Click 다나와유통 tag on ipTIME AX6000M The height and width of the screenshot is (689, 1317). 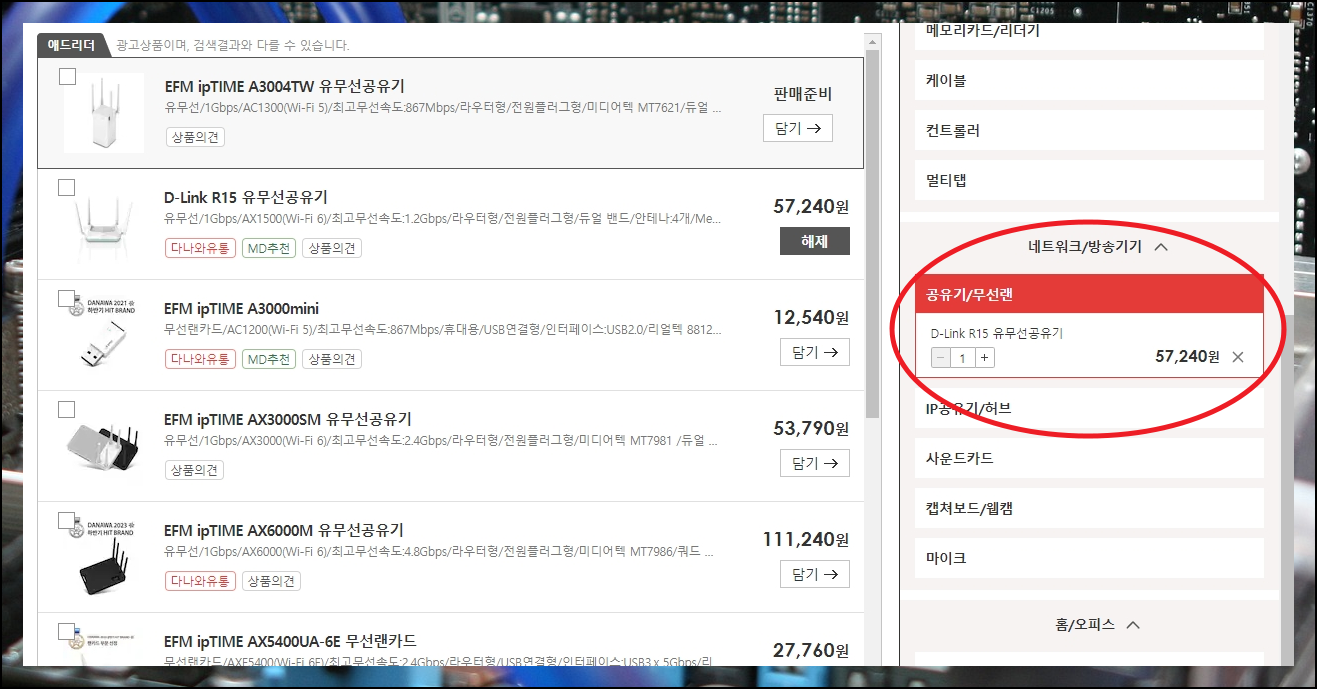(199, 581)
